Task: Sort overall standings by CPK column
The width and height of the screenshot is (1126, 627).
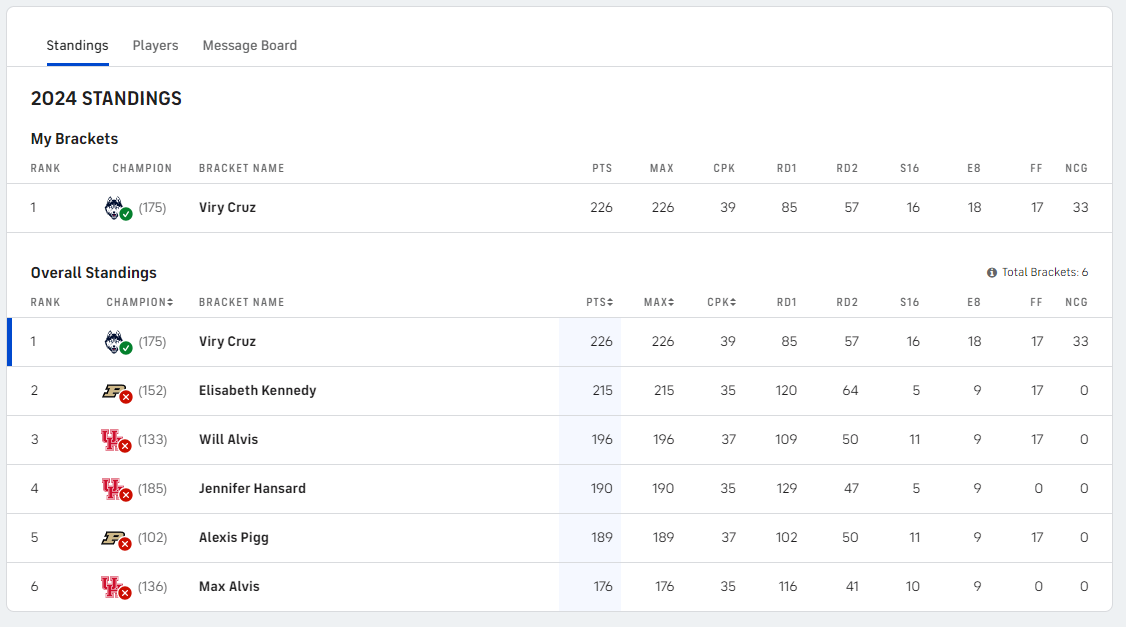Action: pos(721,302)
